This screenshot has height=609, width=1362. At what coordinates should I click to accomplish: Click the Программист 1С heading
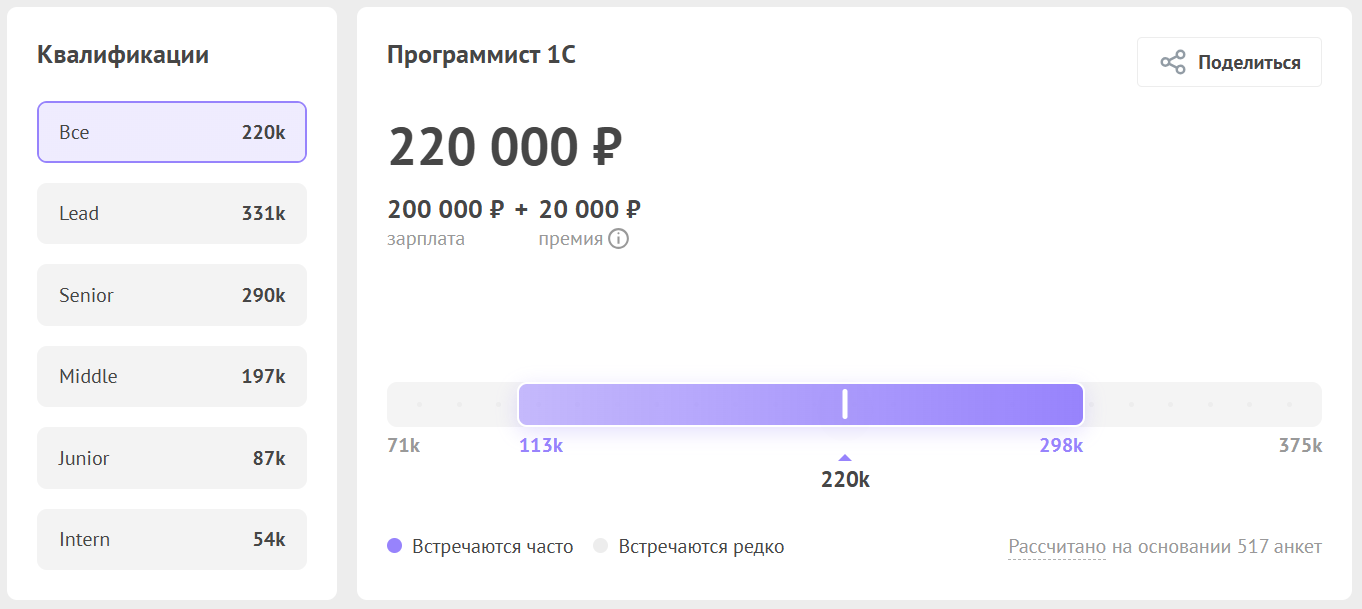(481, 55)
